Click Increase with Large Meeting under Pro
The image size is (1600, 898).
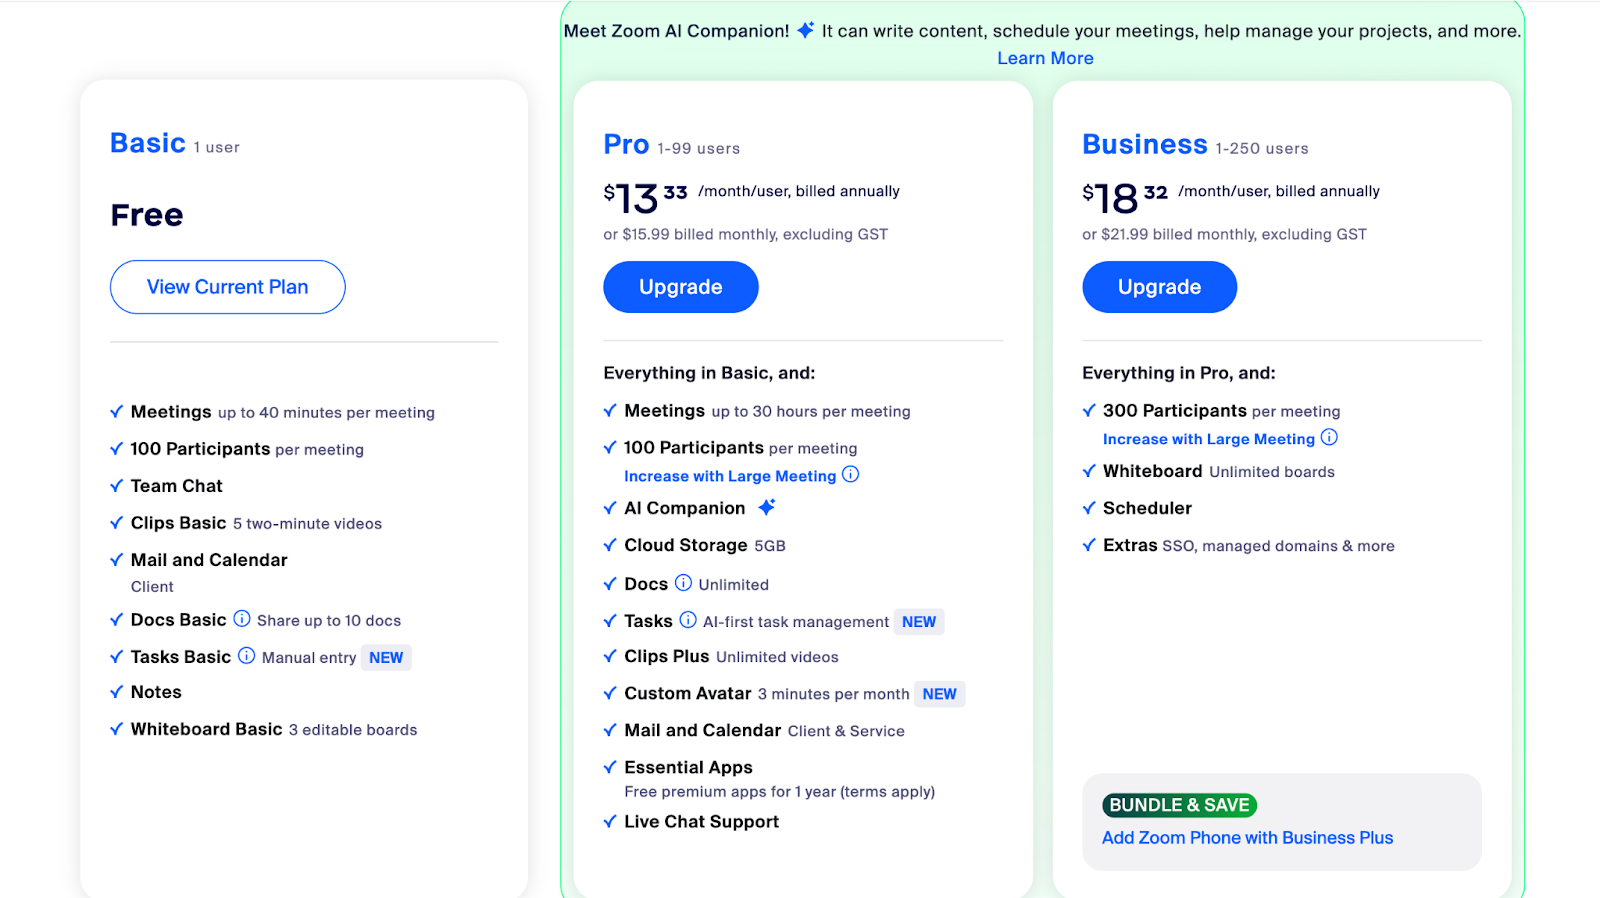click(x=730, y=476)
